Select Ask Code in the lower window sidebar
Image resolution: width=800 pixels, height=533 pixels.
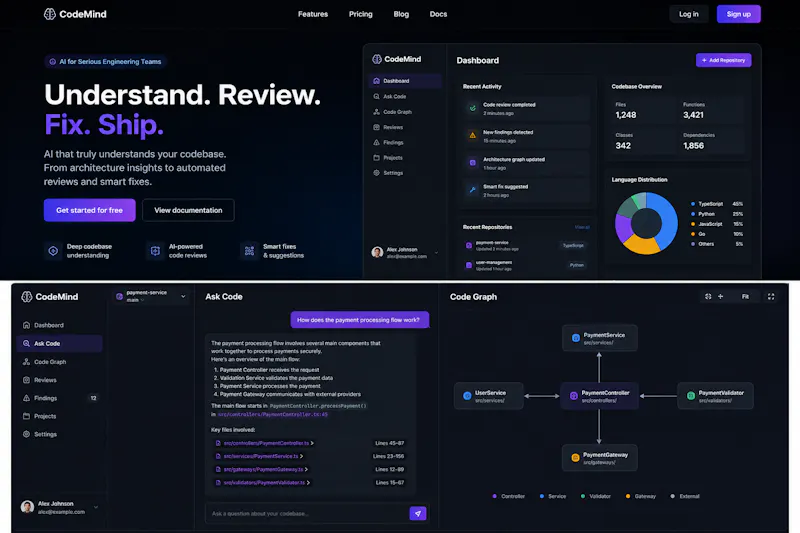point(59,343)
